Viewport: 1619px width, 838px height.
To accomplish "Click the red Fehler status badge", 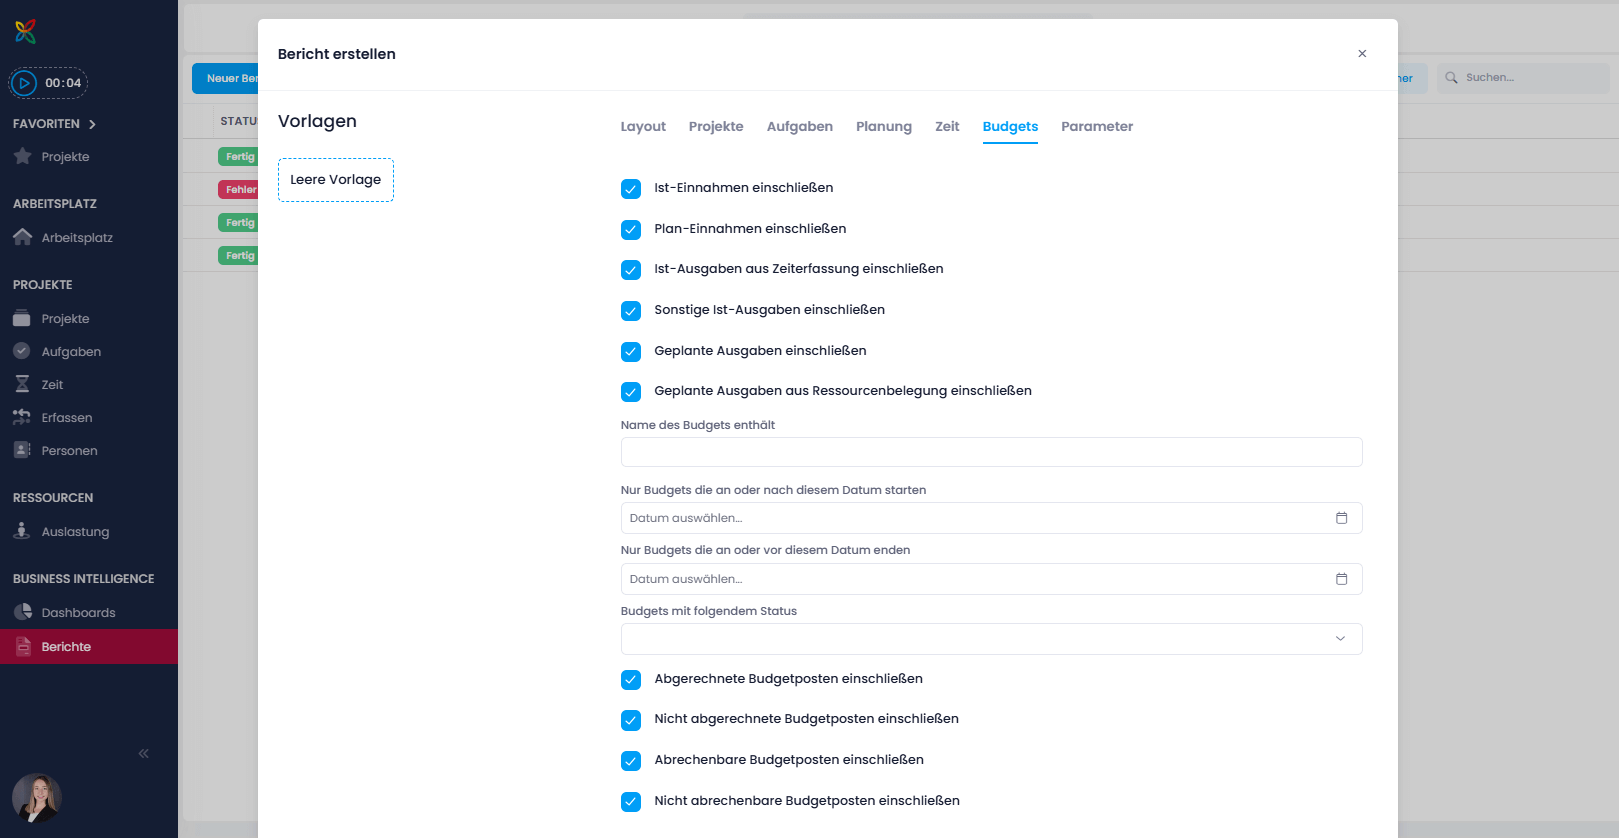I will [238, 189].
